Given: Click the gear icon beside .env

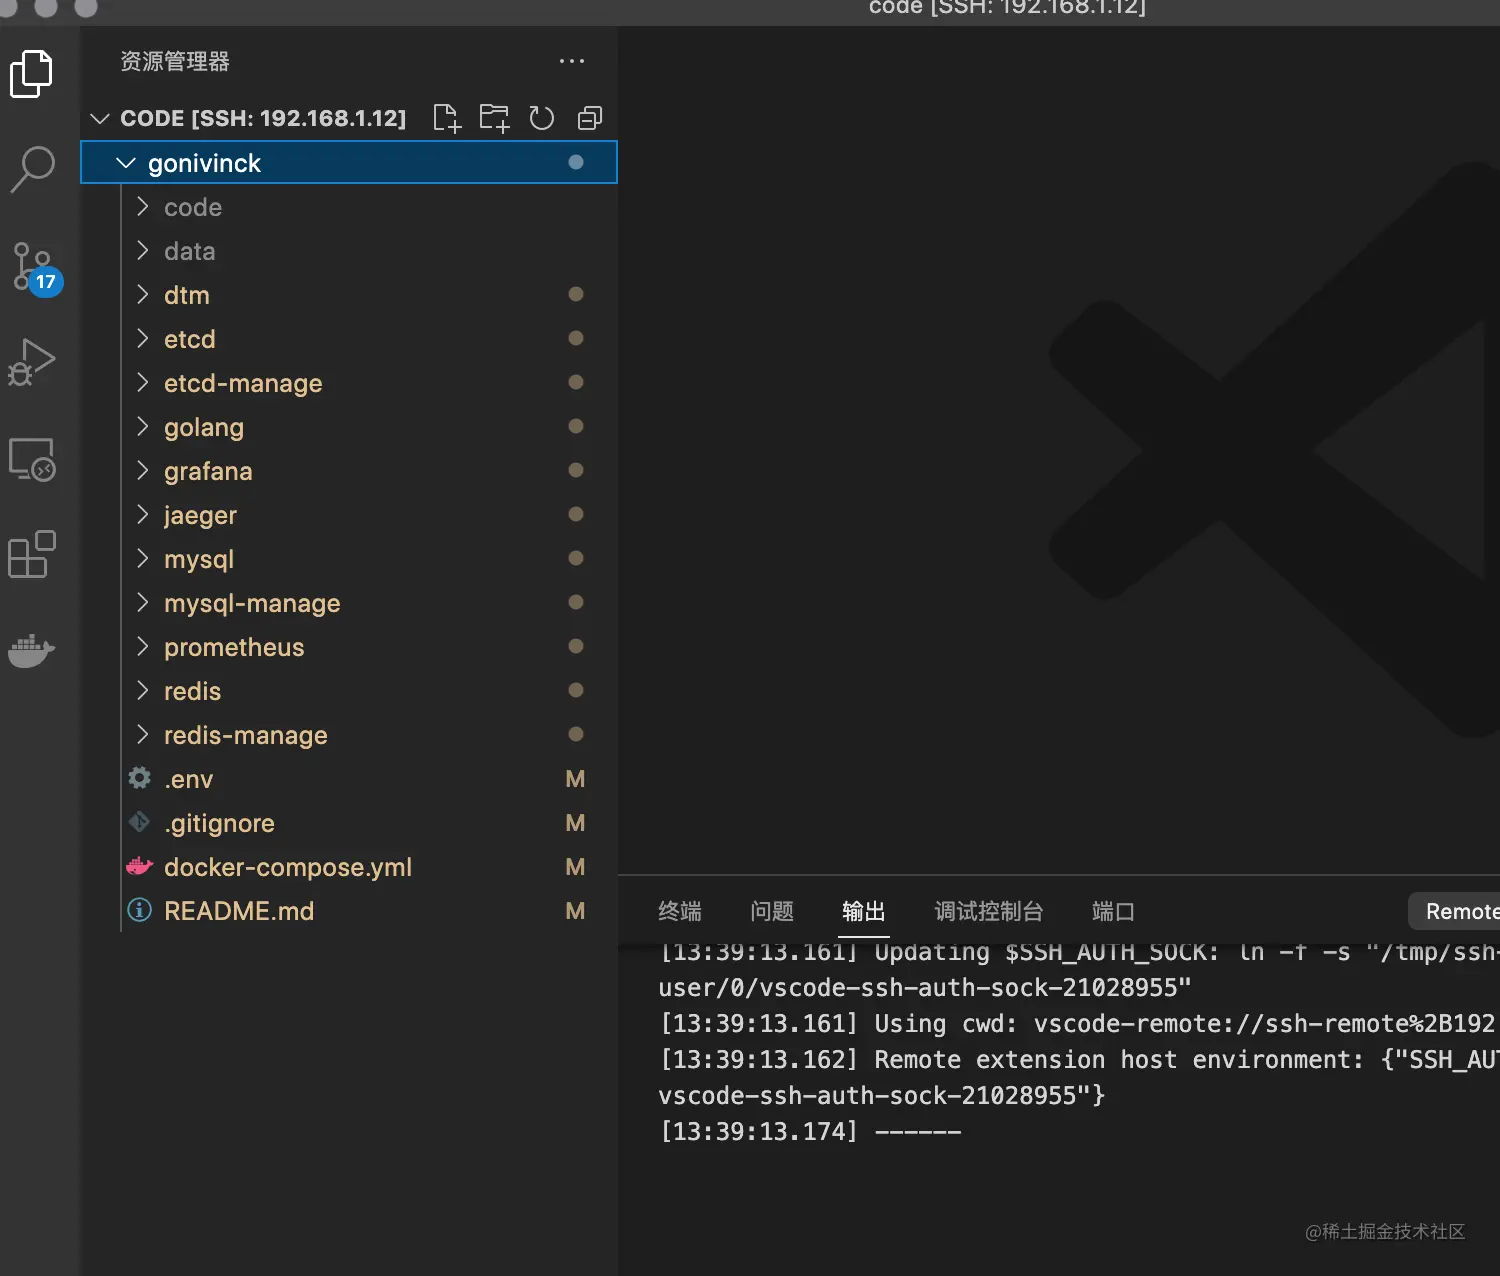Looking at the screenshot, I should pos(140,778).
